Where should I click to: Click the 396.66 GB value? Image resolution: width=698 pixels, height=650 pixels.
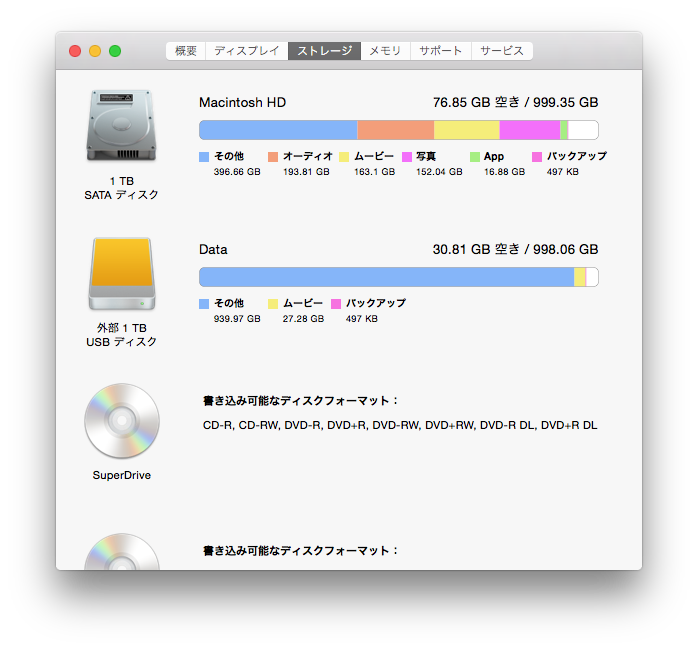pyautogui.click(x=237, y=172)
